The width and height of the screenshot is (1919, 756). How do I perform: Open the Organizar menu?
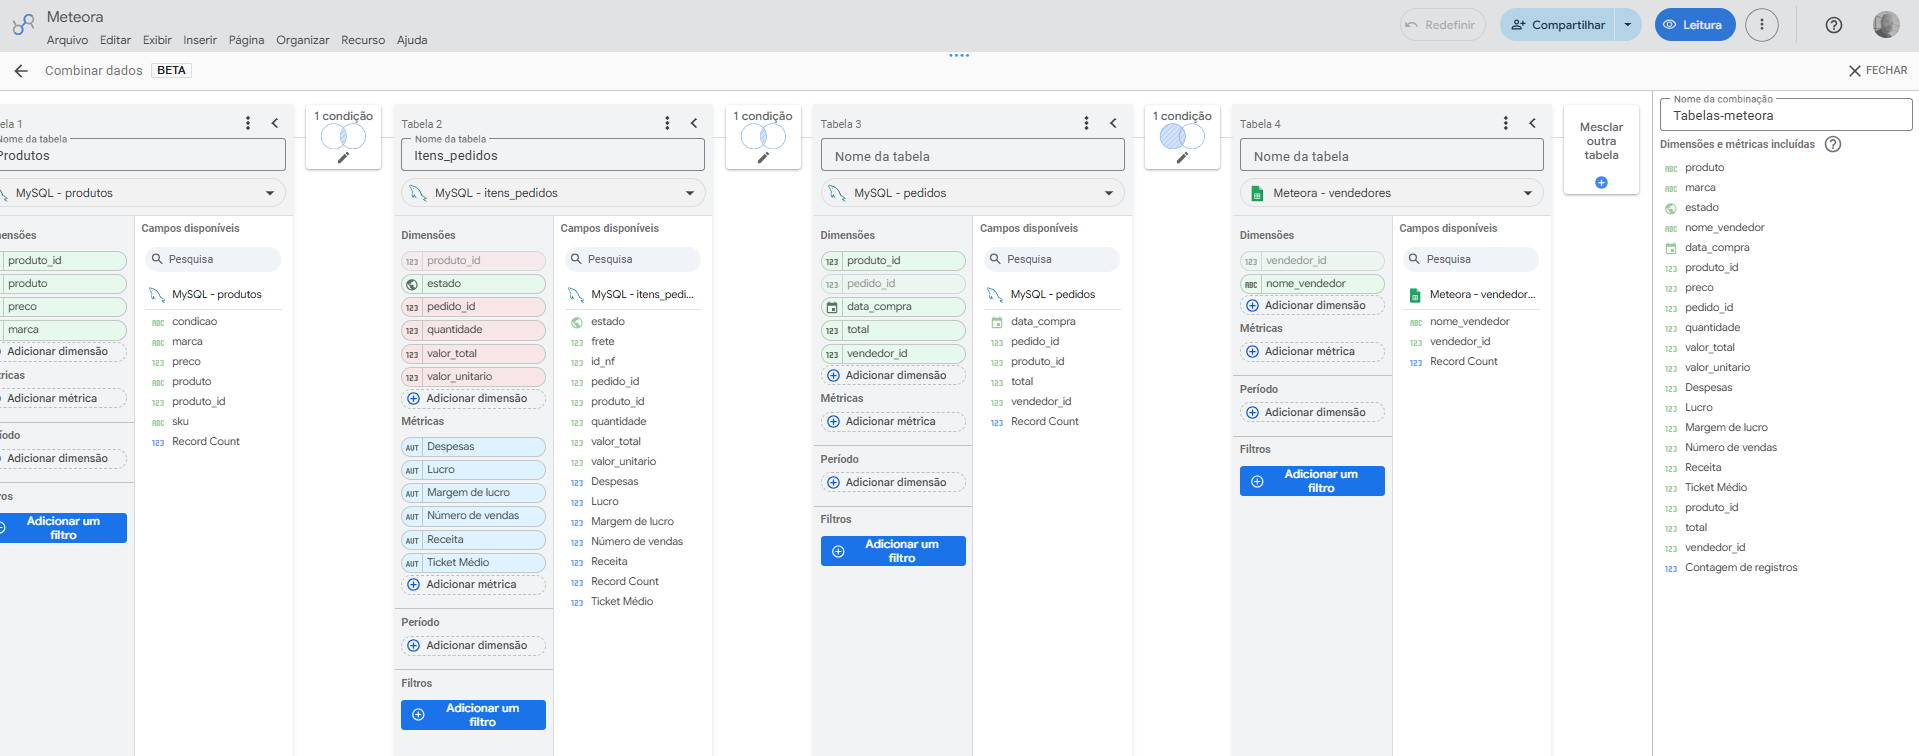pyautogui.click(x=303, y=40)
